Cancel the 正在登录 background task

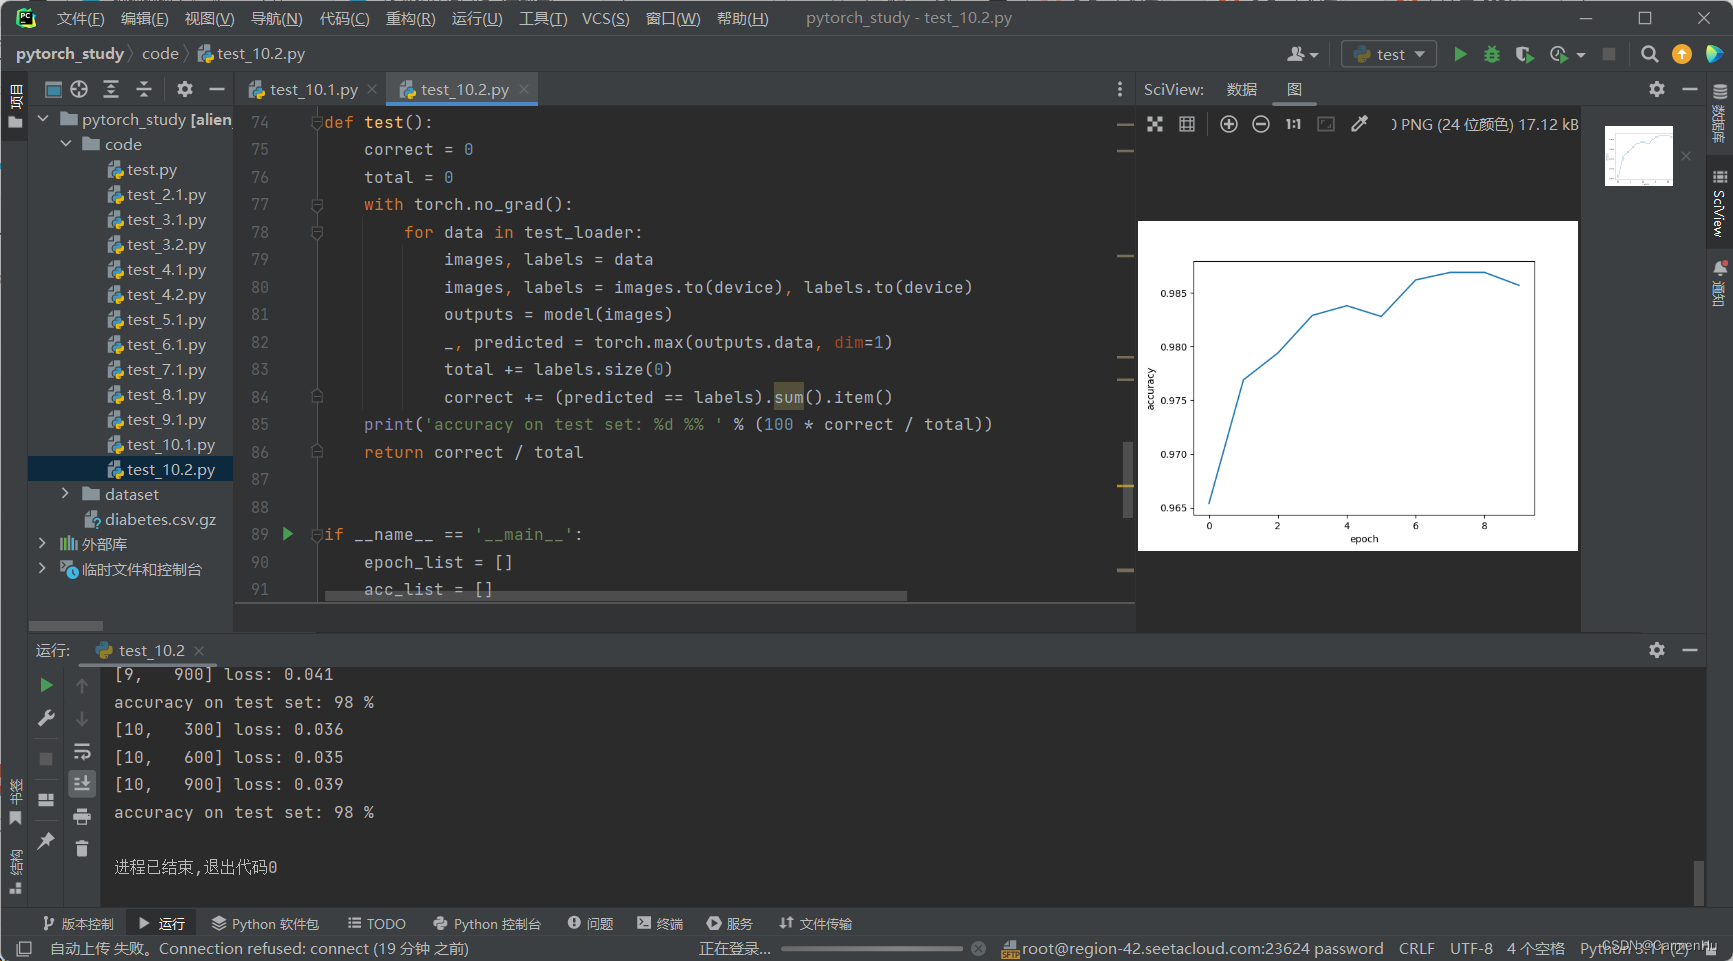(x=979, y=948)
